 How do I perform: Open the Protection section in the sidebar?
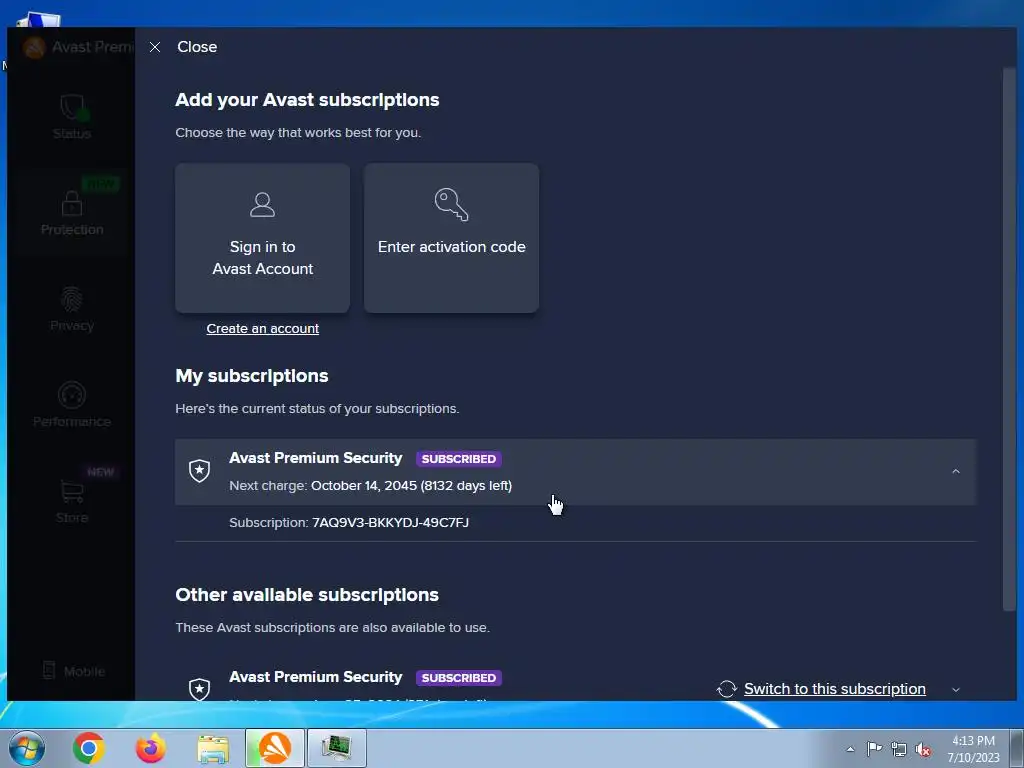pos(72,212)
